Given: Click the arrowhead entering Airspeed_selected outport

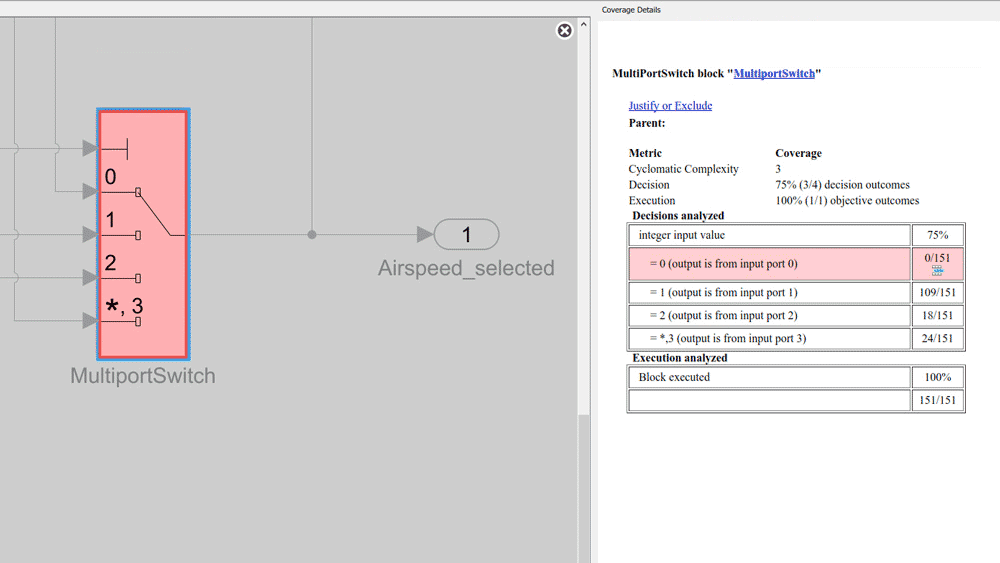Looking at the screenshot, I should click(425, 235).
